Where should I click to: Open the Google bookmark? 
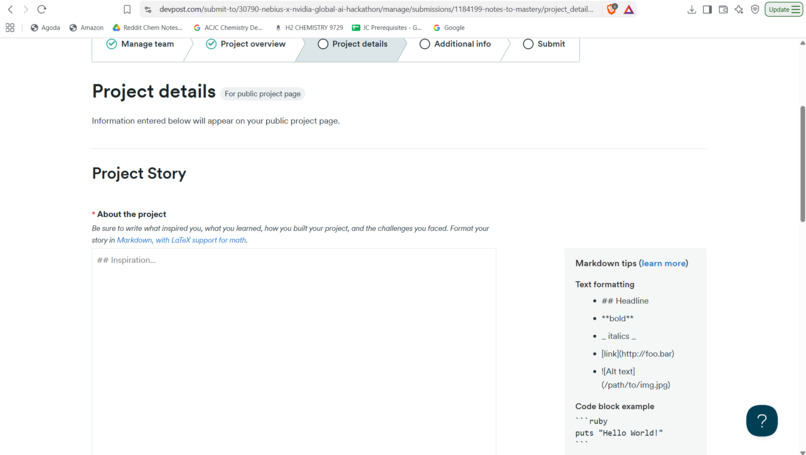coord(449,28)
